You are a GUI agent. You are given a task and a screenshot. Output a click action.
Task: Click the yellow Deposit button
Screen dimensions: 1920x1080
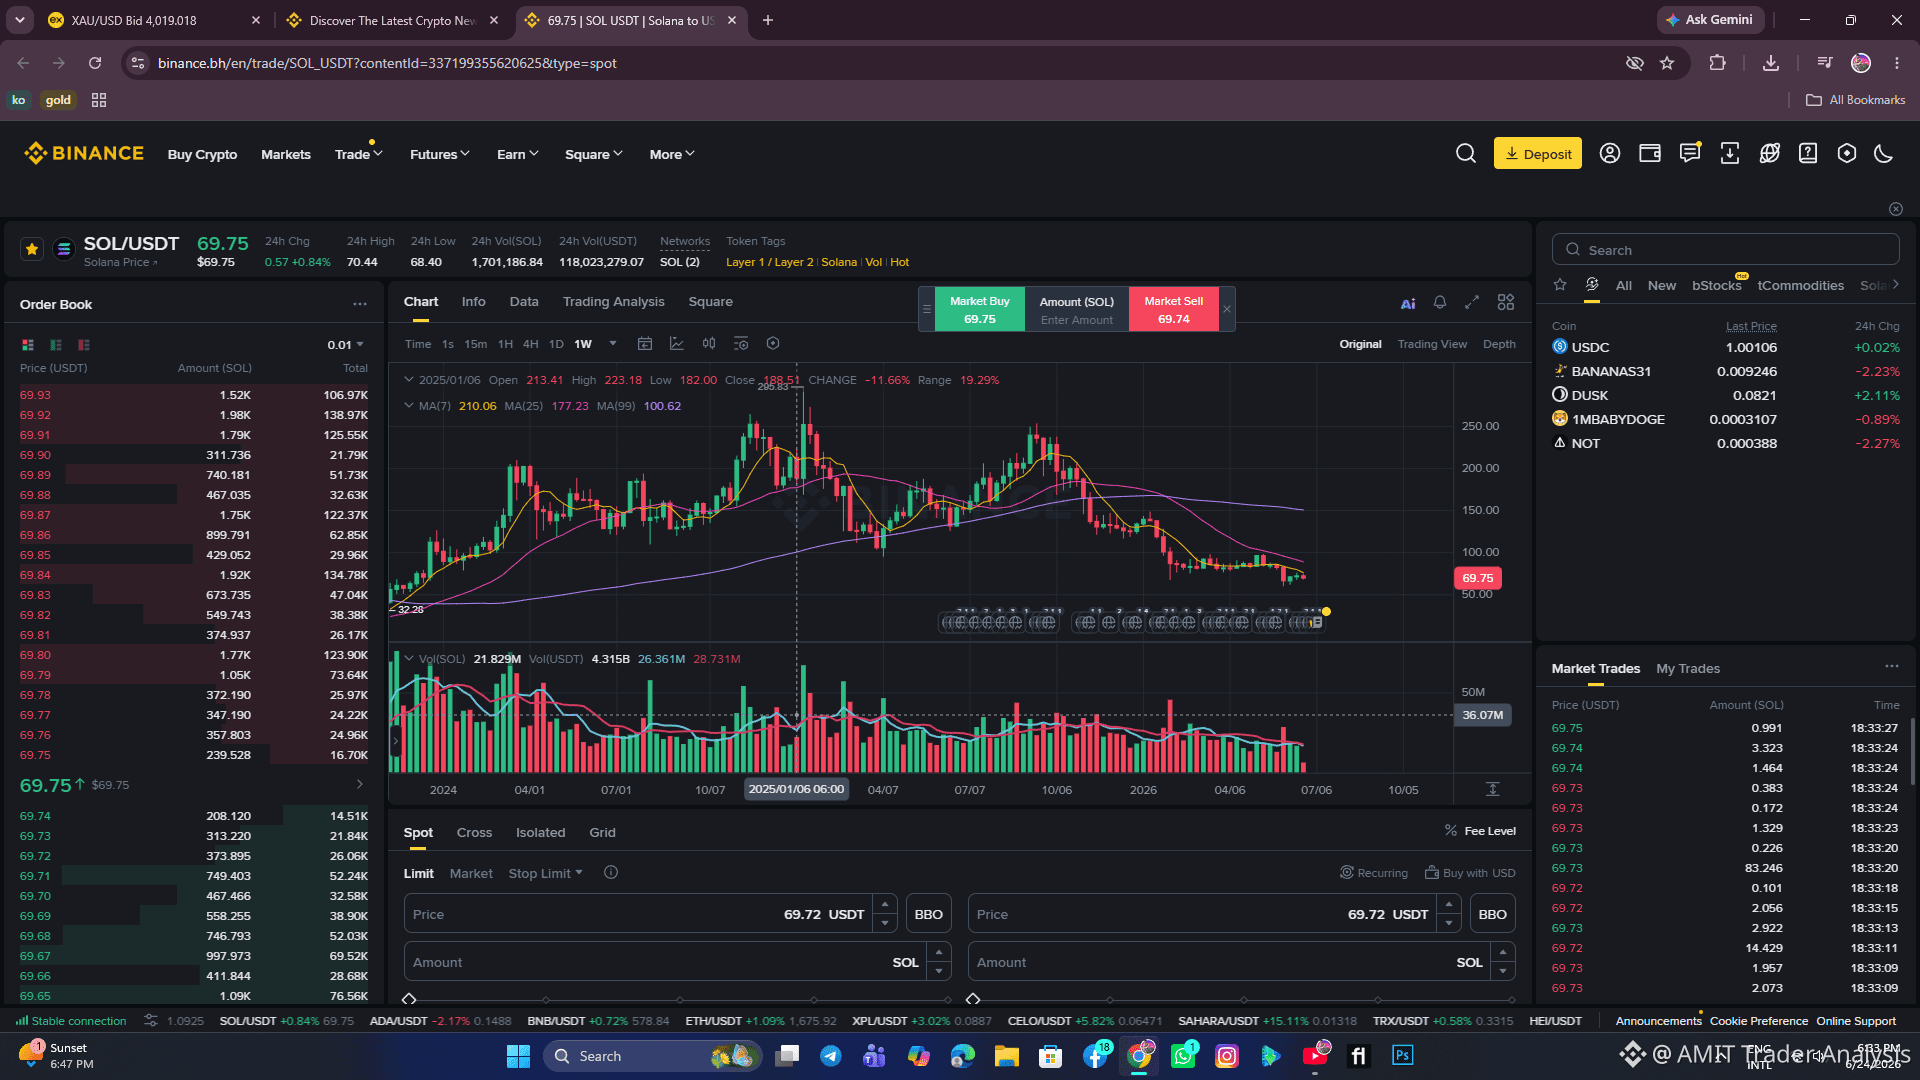(1538, 153)
